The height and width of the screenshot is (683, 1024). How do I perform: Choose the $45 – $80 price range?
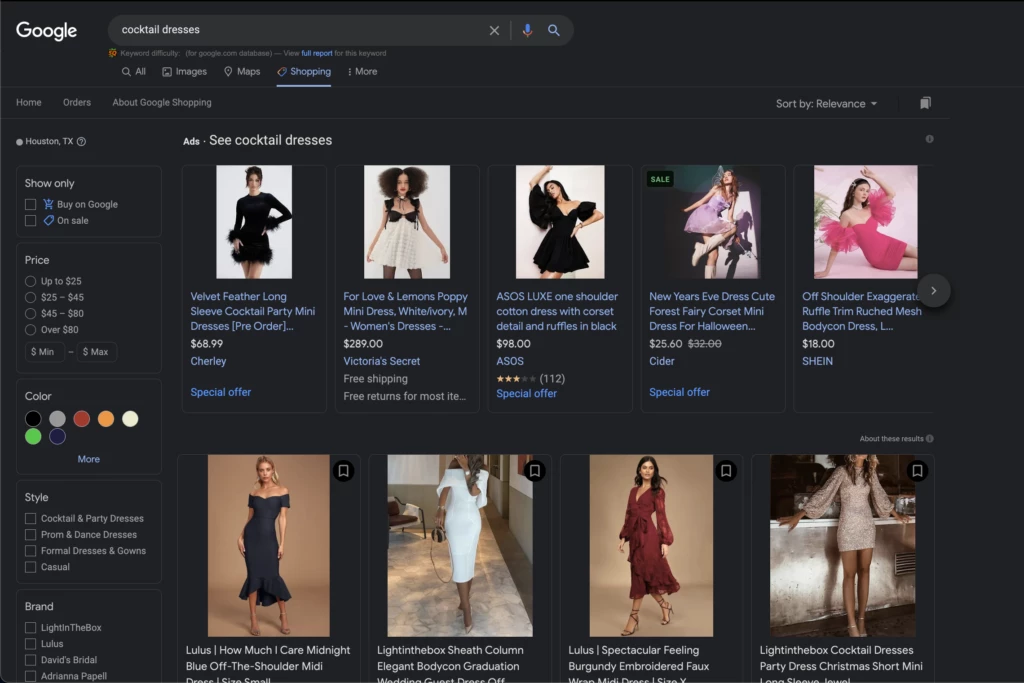click(x=30, y=313)
